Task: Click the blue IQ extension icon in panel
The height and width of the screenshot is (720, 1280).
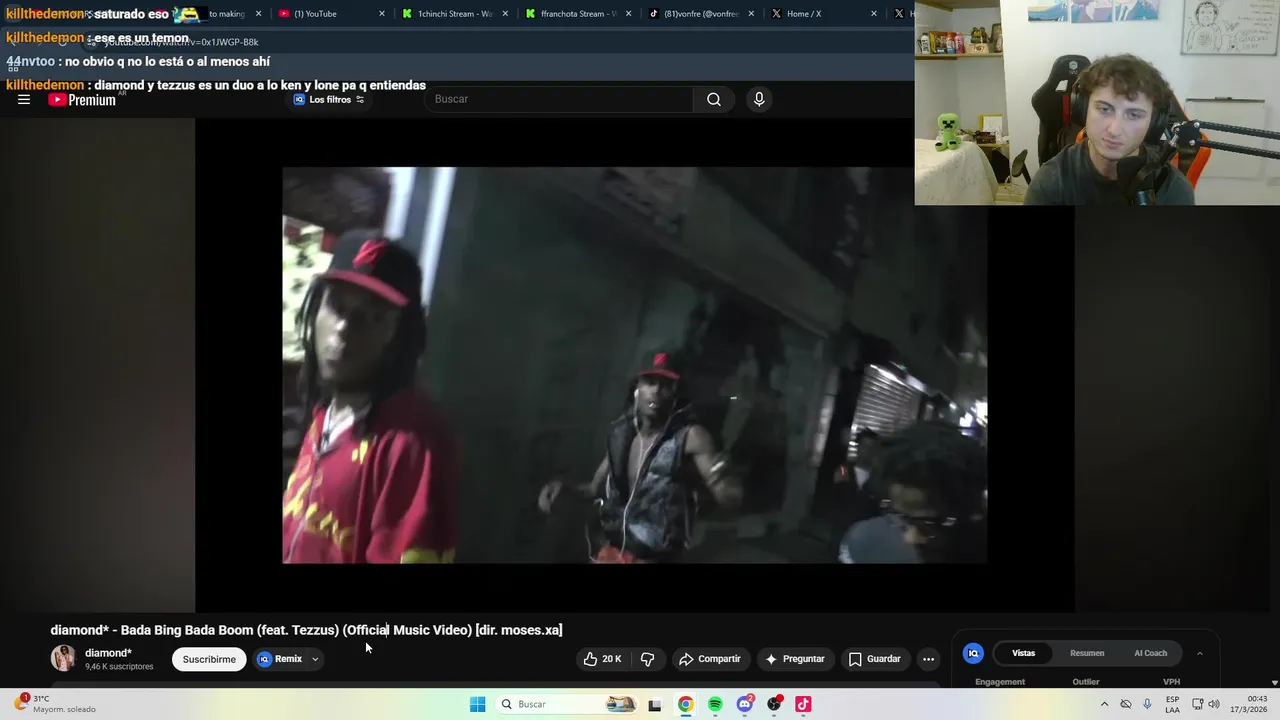Action: (x=973, y=653)
